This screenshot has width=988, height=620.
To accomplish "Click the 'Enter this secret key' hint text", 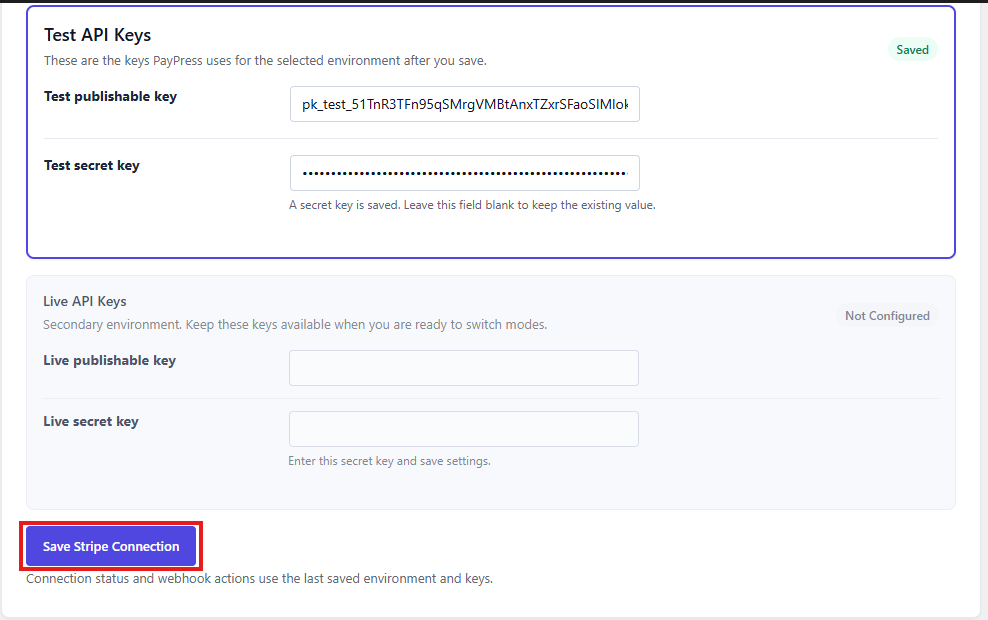I will click(x=389, y=461).
